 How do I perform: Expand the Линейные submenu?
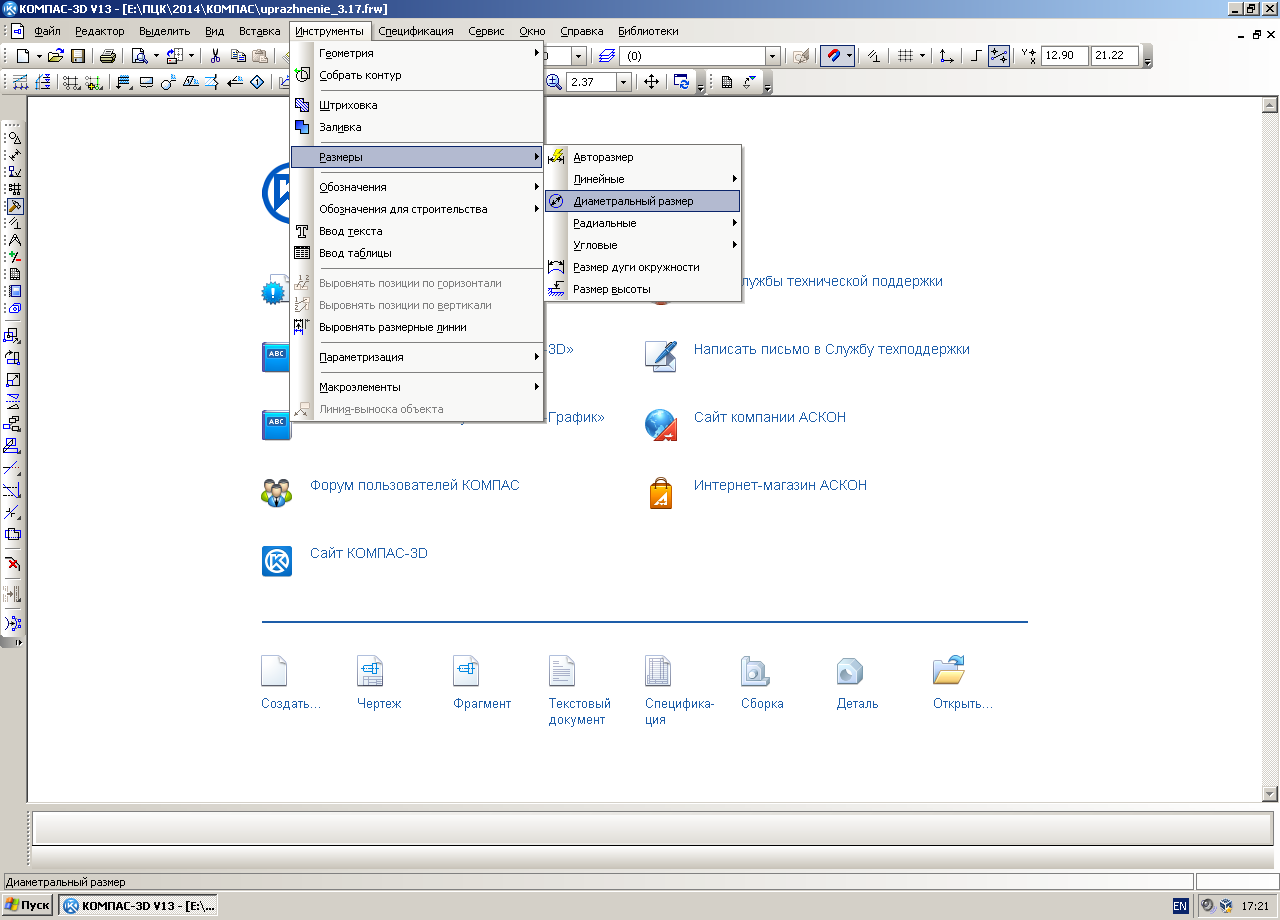click(x=643, y=179)
